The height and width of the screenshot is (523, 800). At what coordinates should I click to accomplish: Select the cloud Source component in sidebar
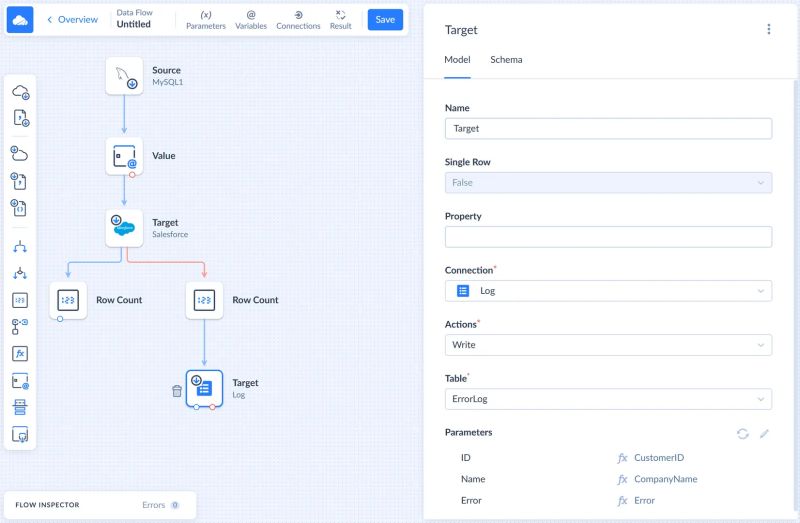pos(20,92)
